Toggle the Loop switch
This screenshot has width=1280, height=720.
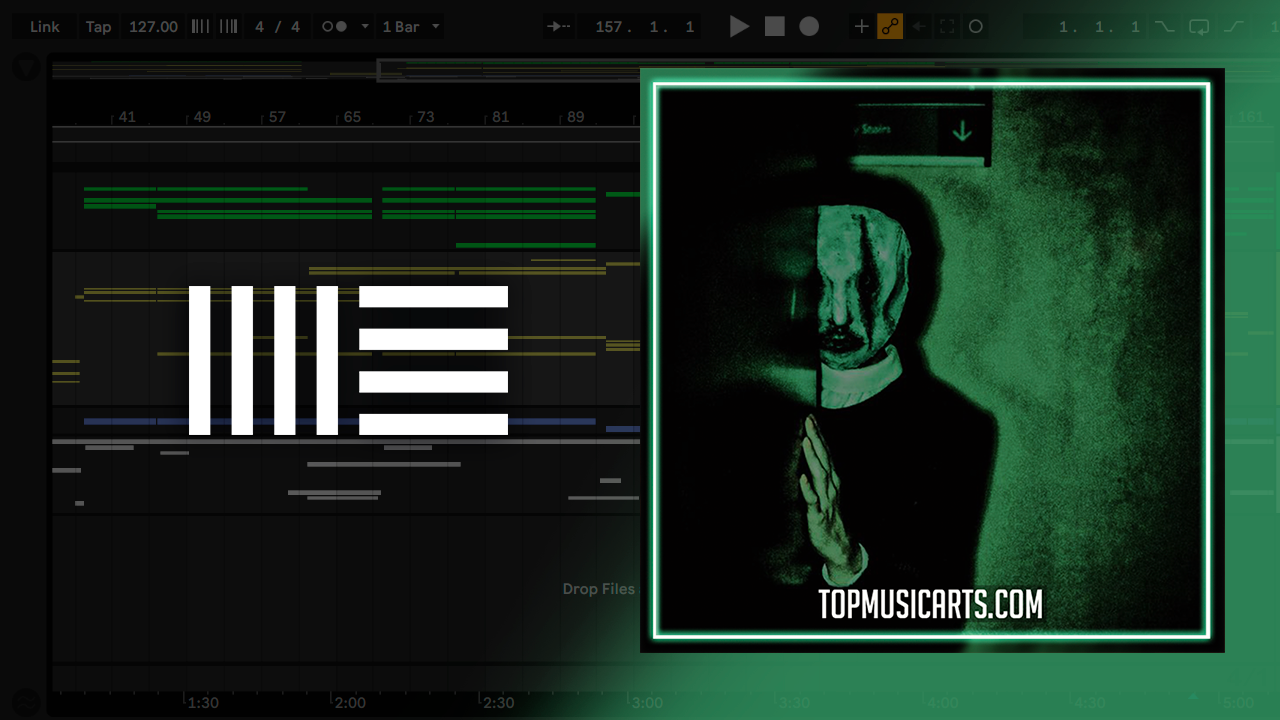pyautogui.click(x=1199, y=27)
